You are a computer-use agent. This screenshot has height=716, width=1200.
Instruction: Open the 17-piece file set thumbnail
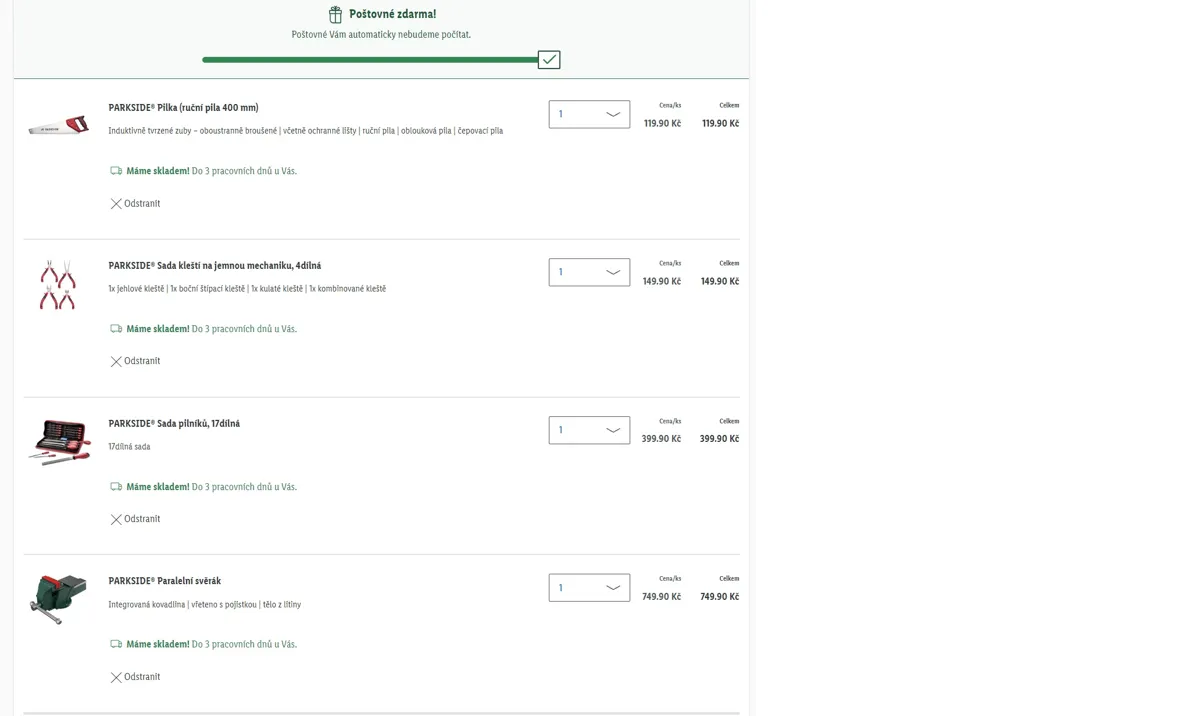pos(59,442)
